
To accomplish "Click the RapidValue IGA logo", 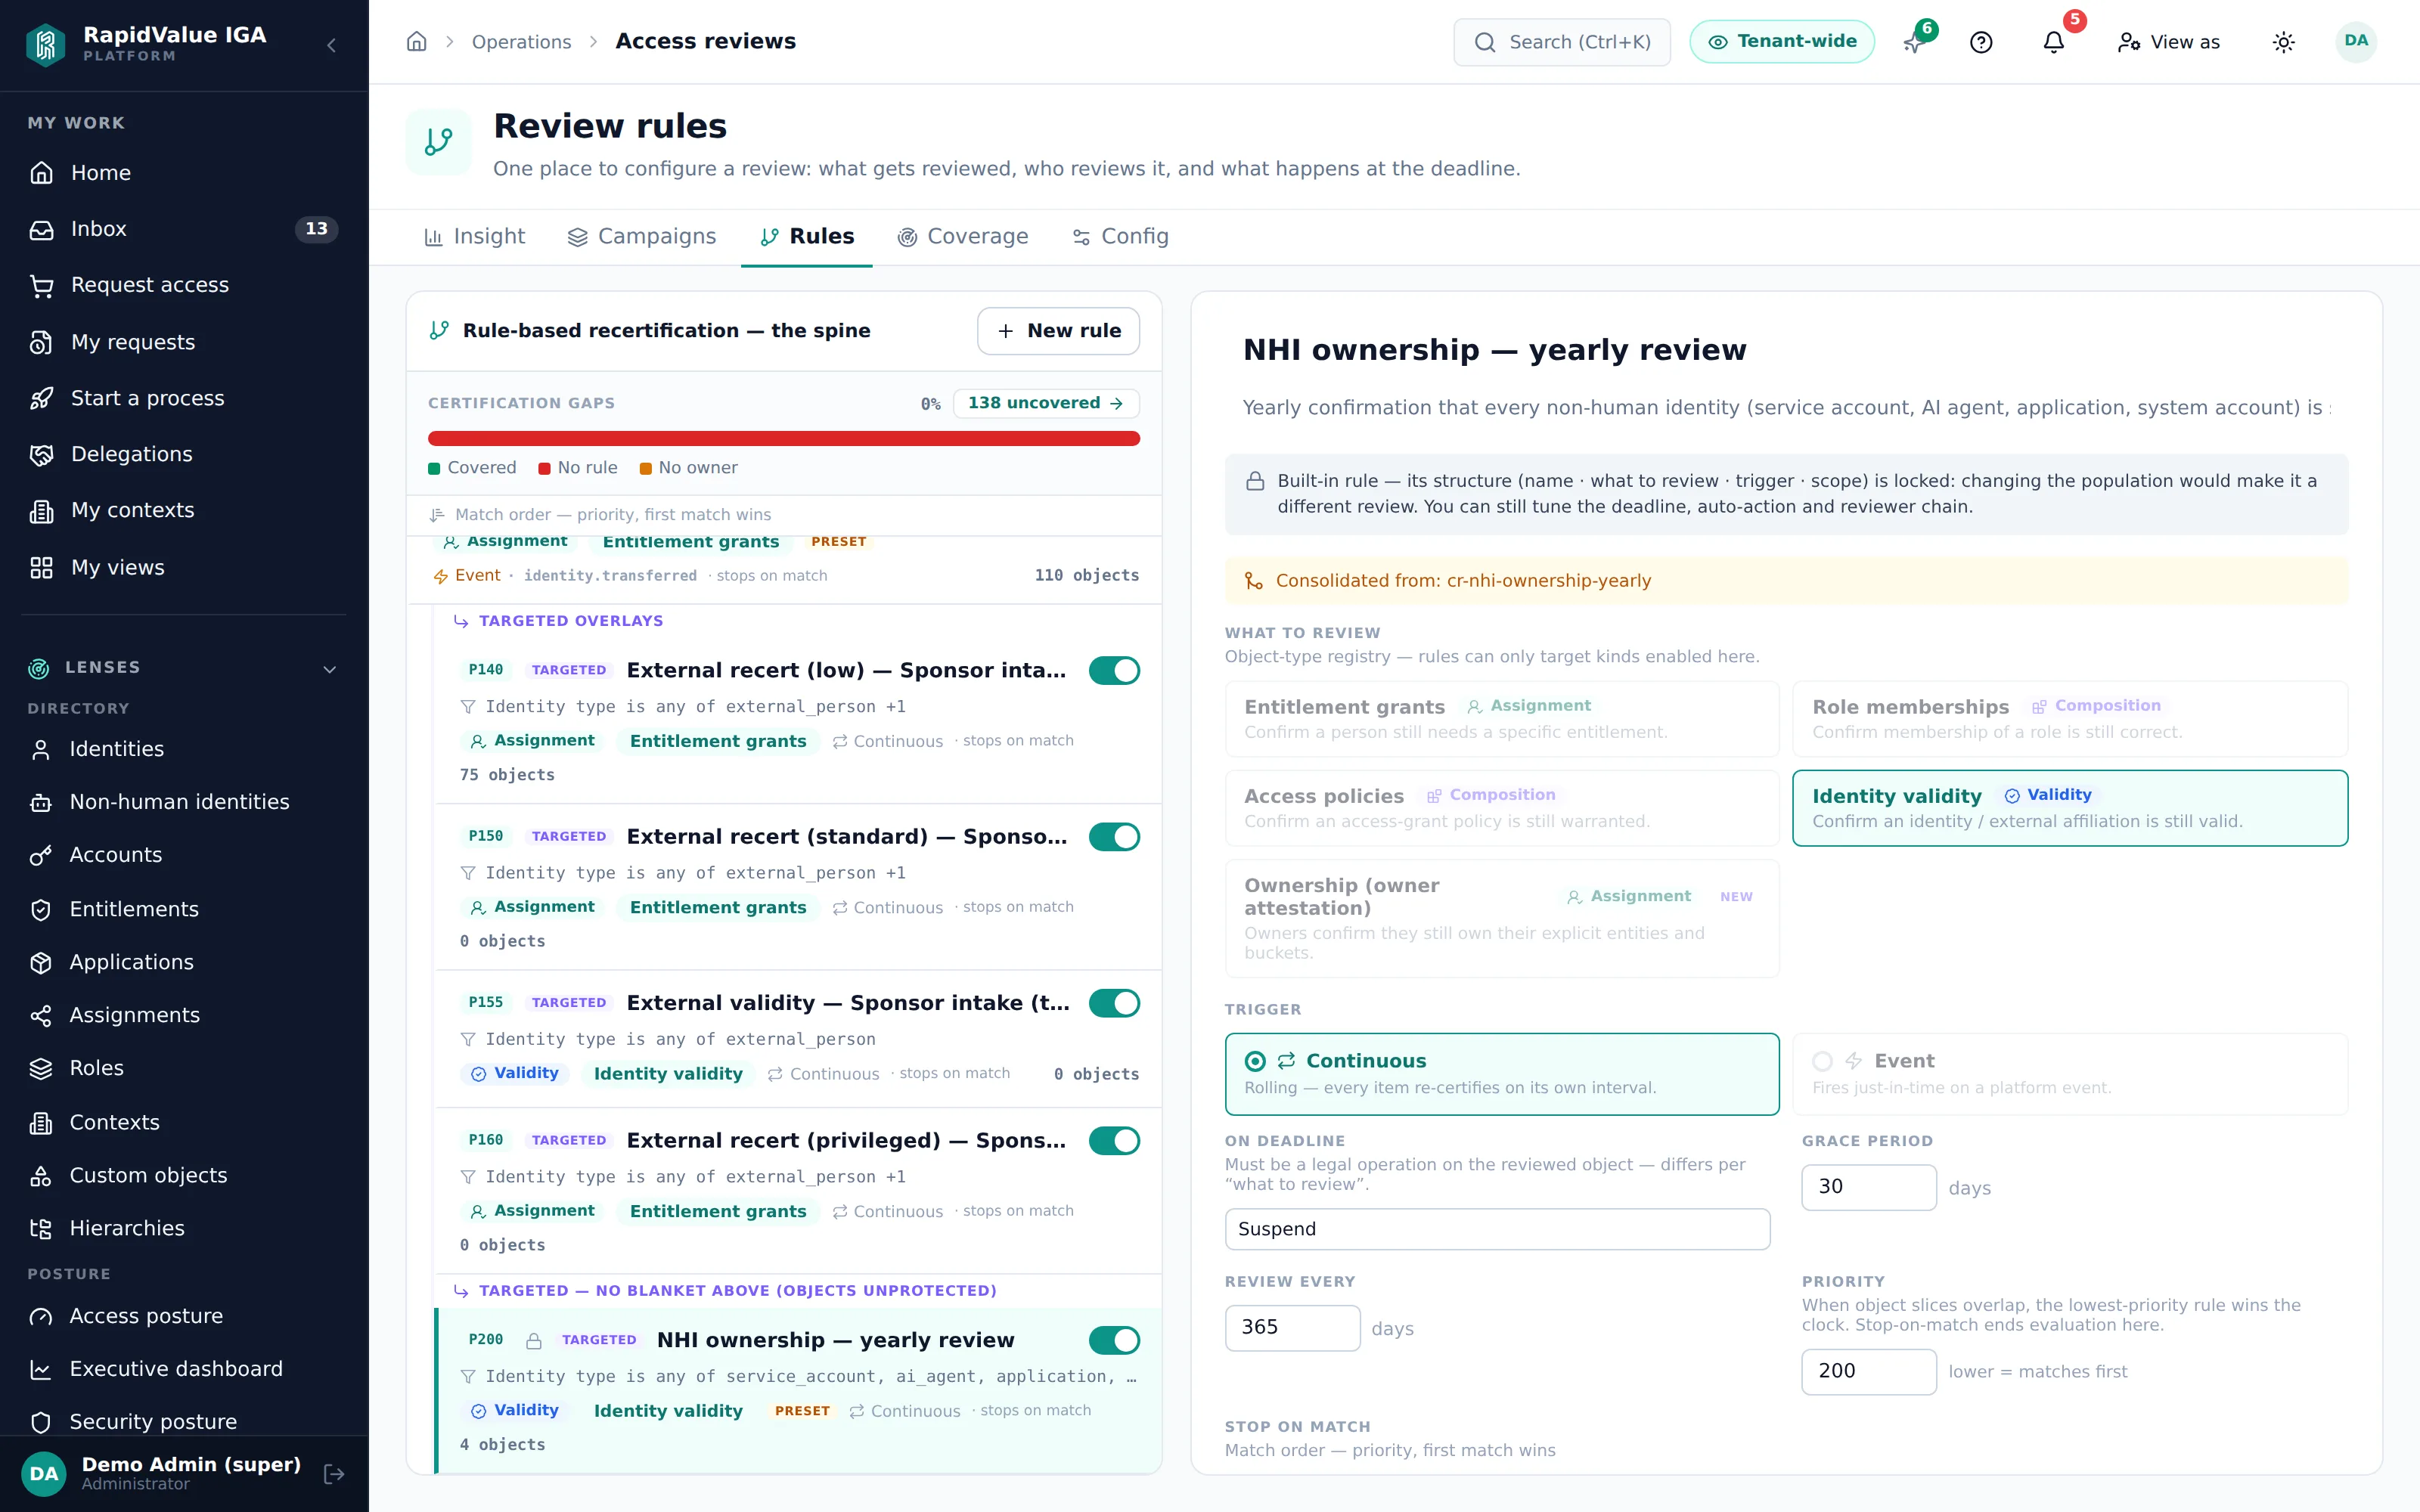I will (45, 44).
